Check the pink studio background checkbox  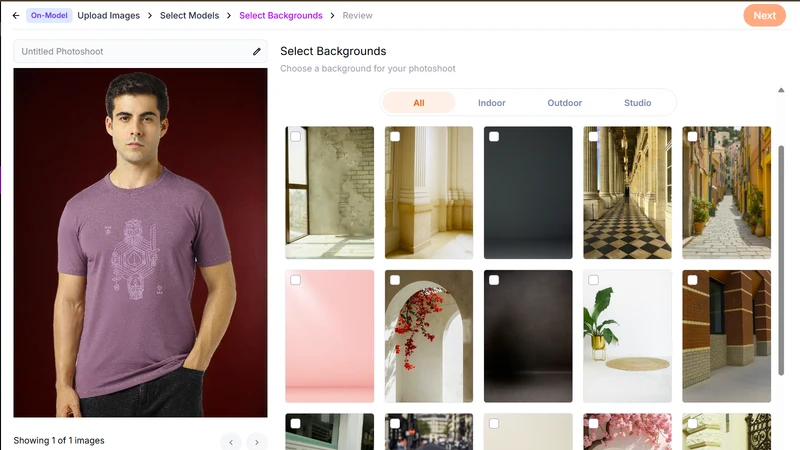click(x=295, y=280)
